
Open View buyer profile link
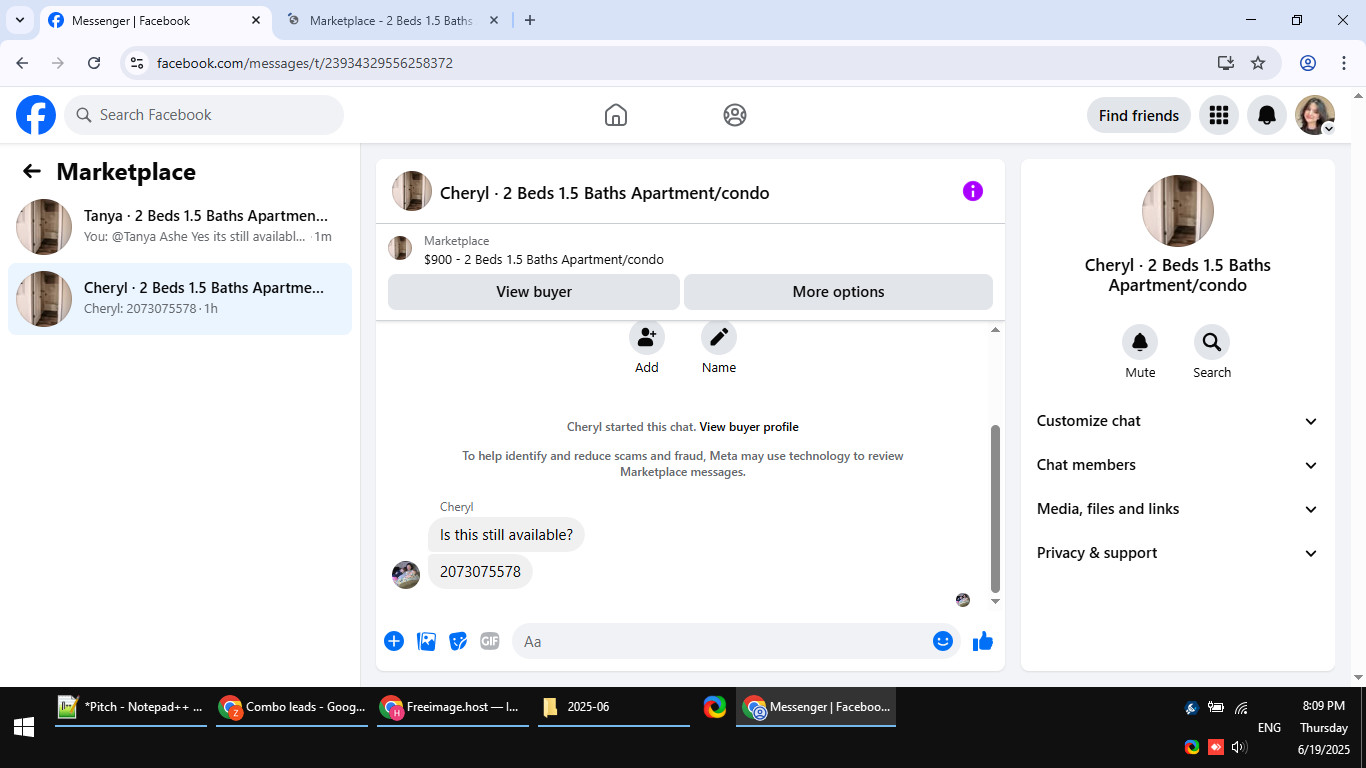point(749,427)
